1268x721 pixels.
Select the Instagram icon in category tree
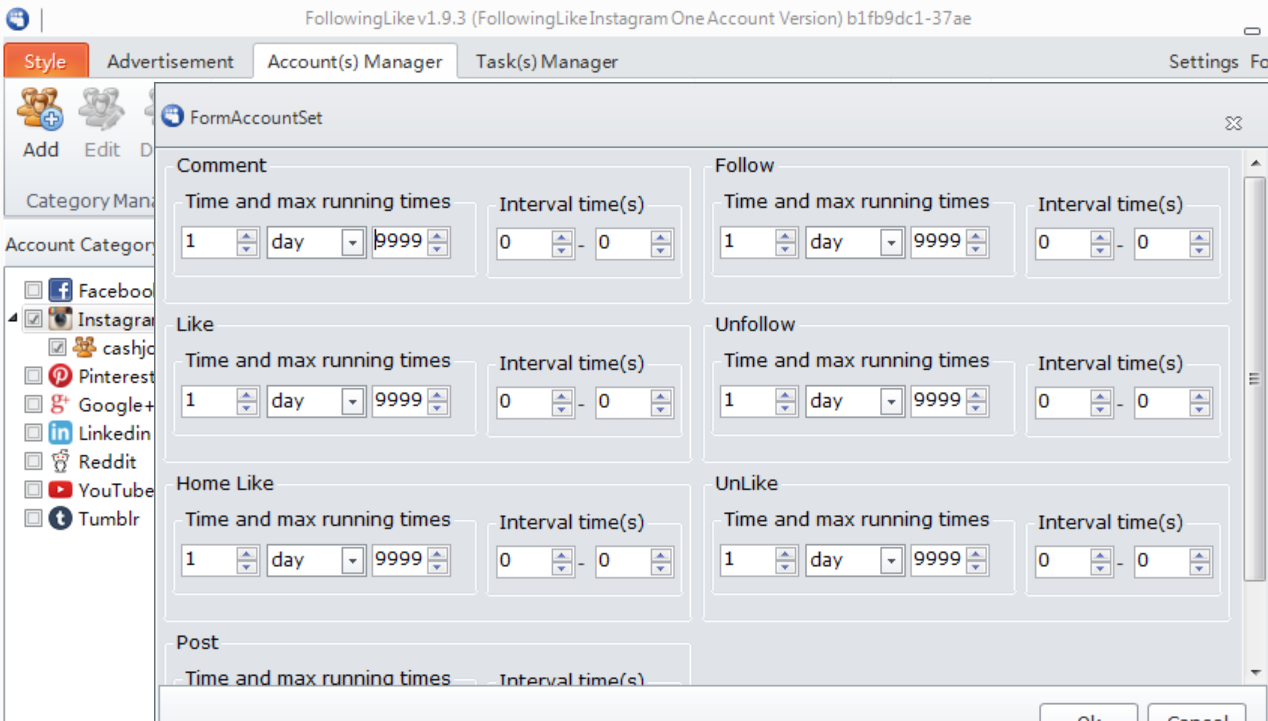click(x=61, y=319)
